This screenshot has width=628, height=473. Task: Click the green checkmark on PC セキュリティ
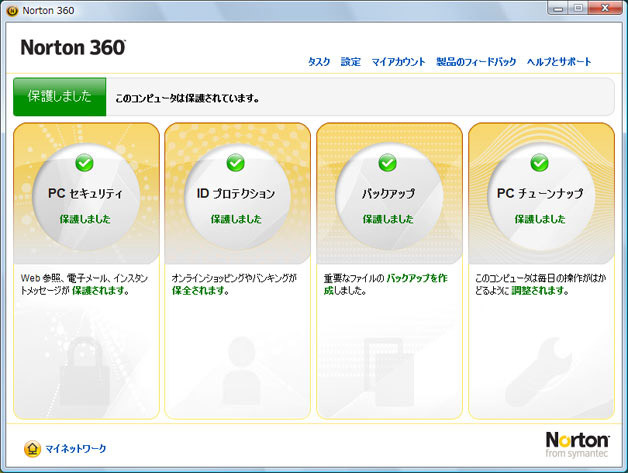click(x=84, y=163)
